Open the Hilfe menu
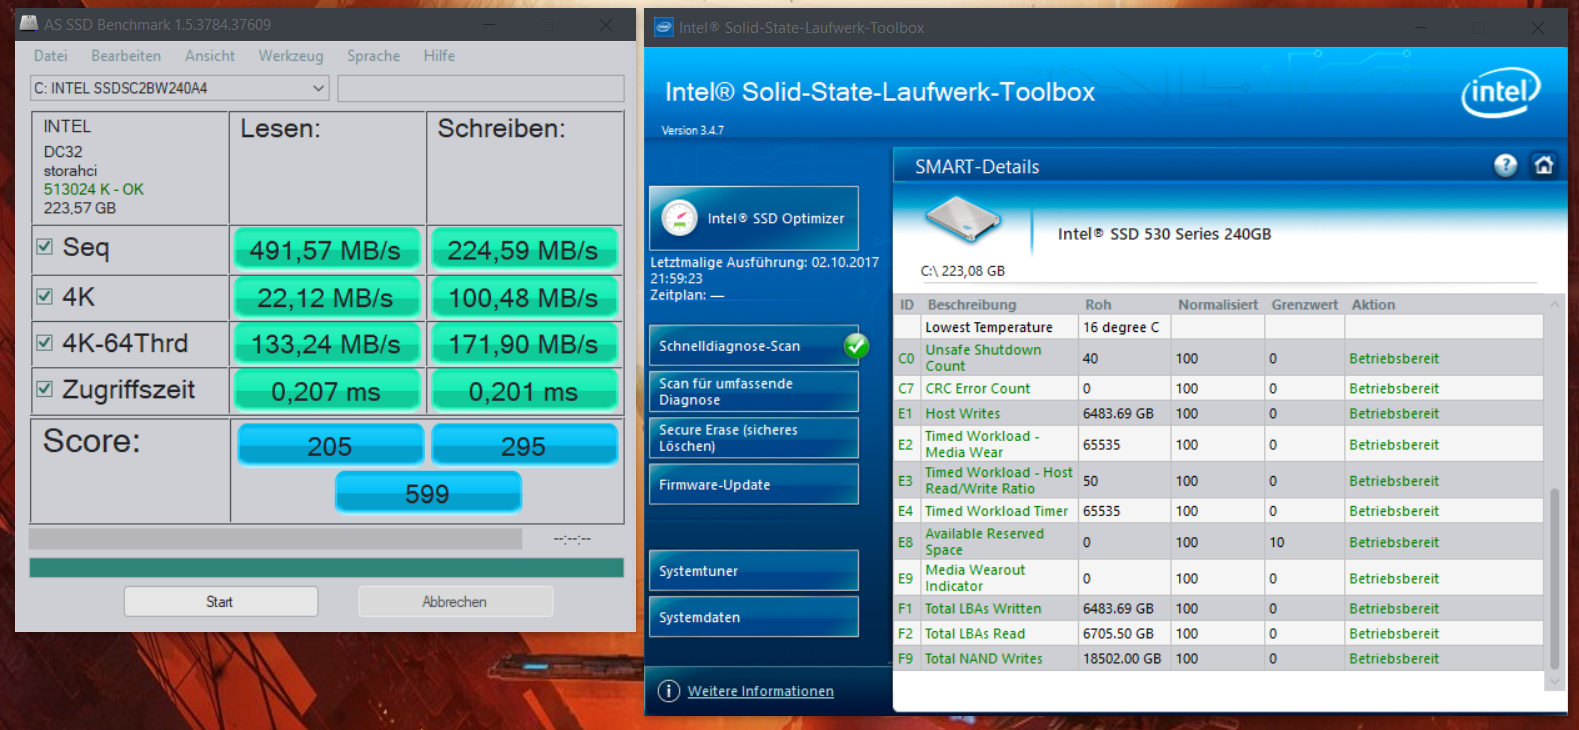Viewport: 1579px width, 730px height. [x=439, y=56]
